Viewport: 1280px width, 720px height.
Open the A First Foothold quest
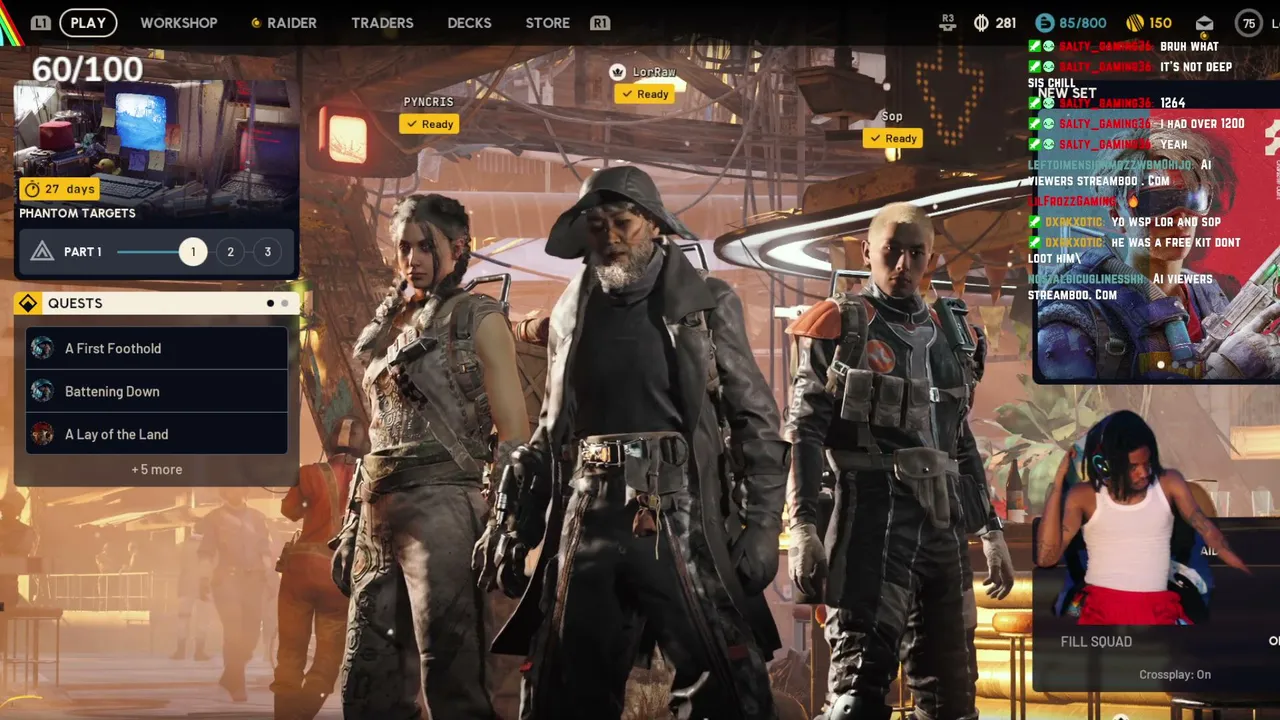coord(157,348)
